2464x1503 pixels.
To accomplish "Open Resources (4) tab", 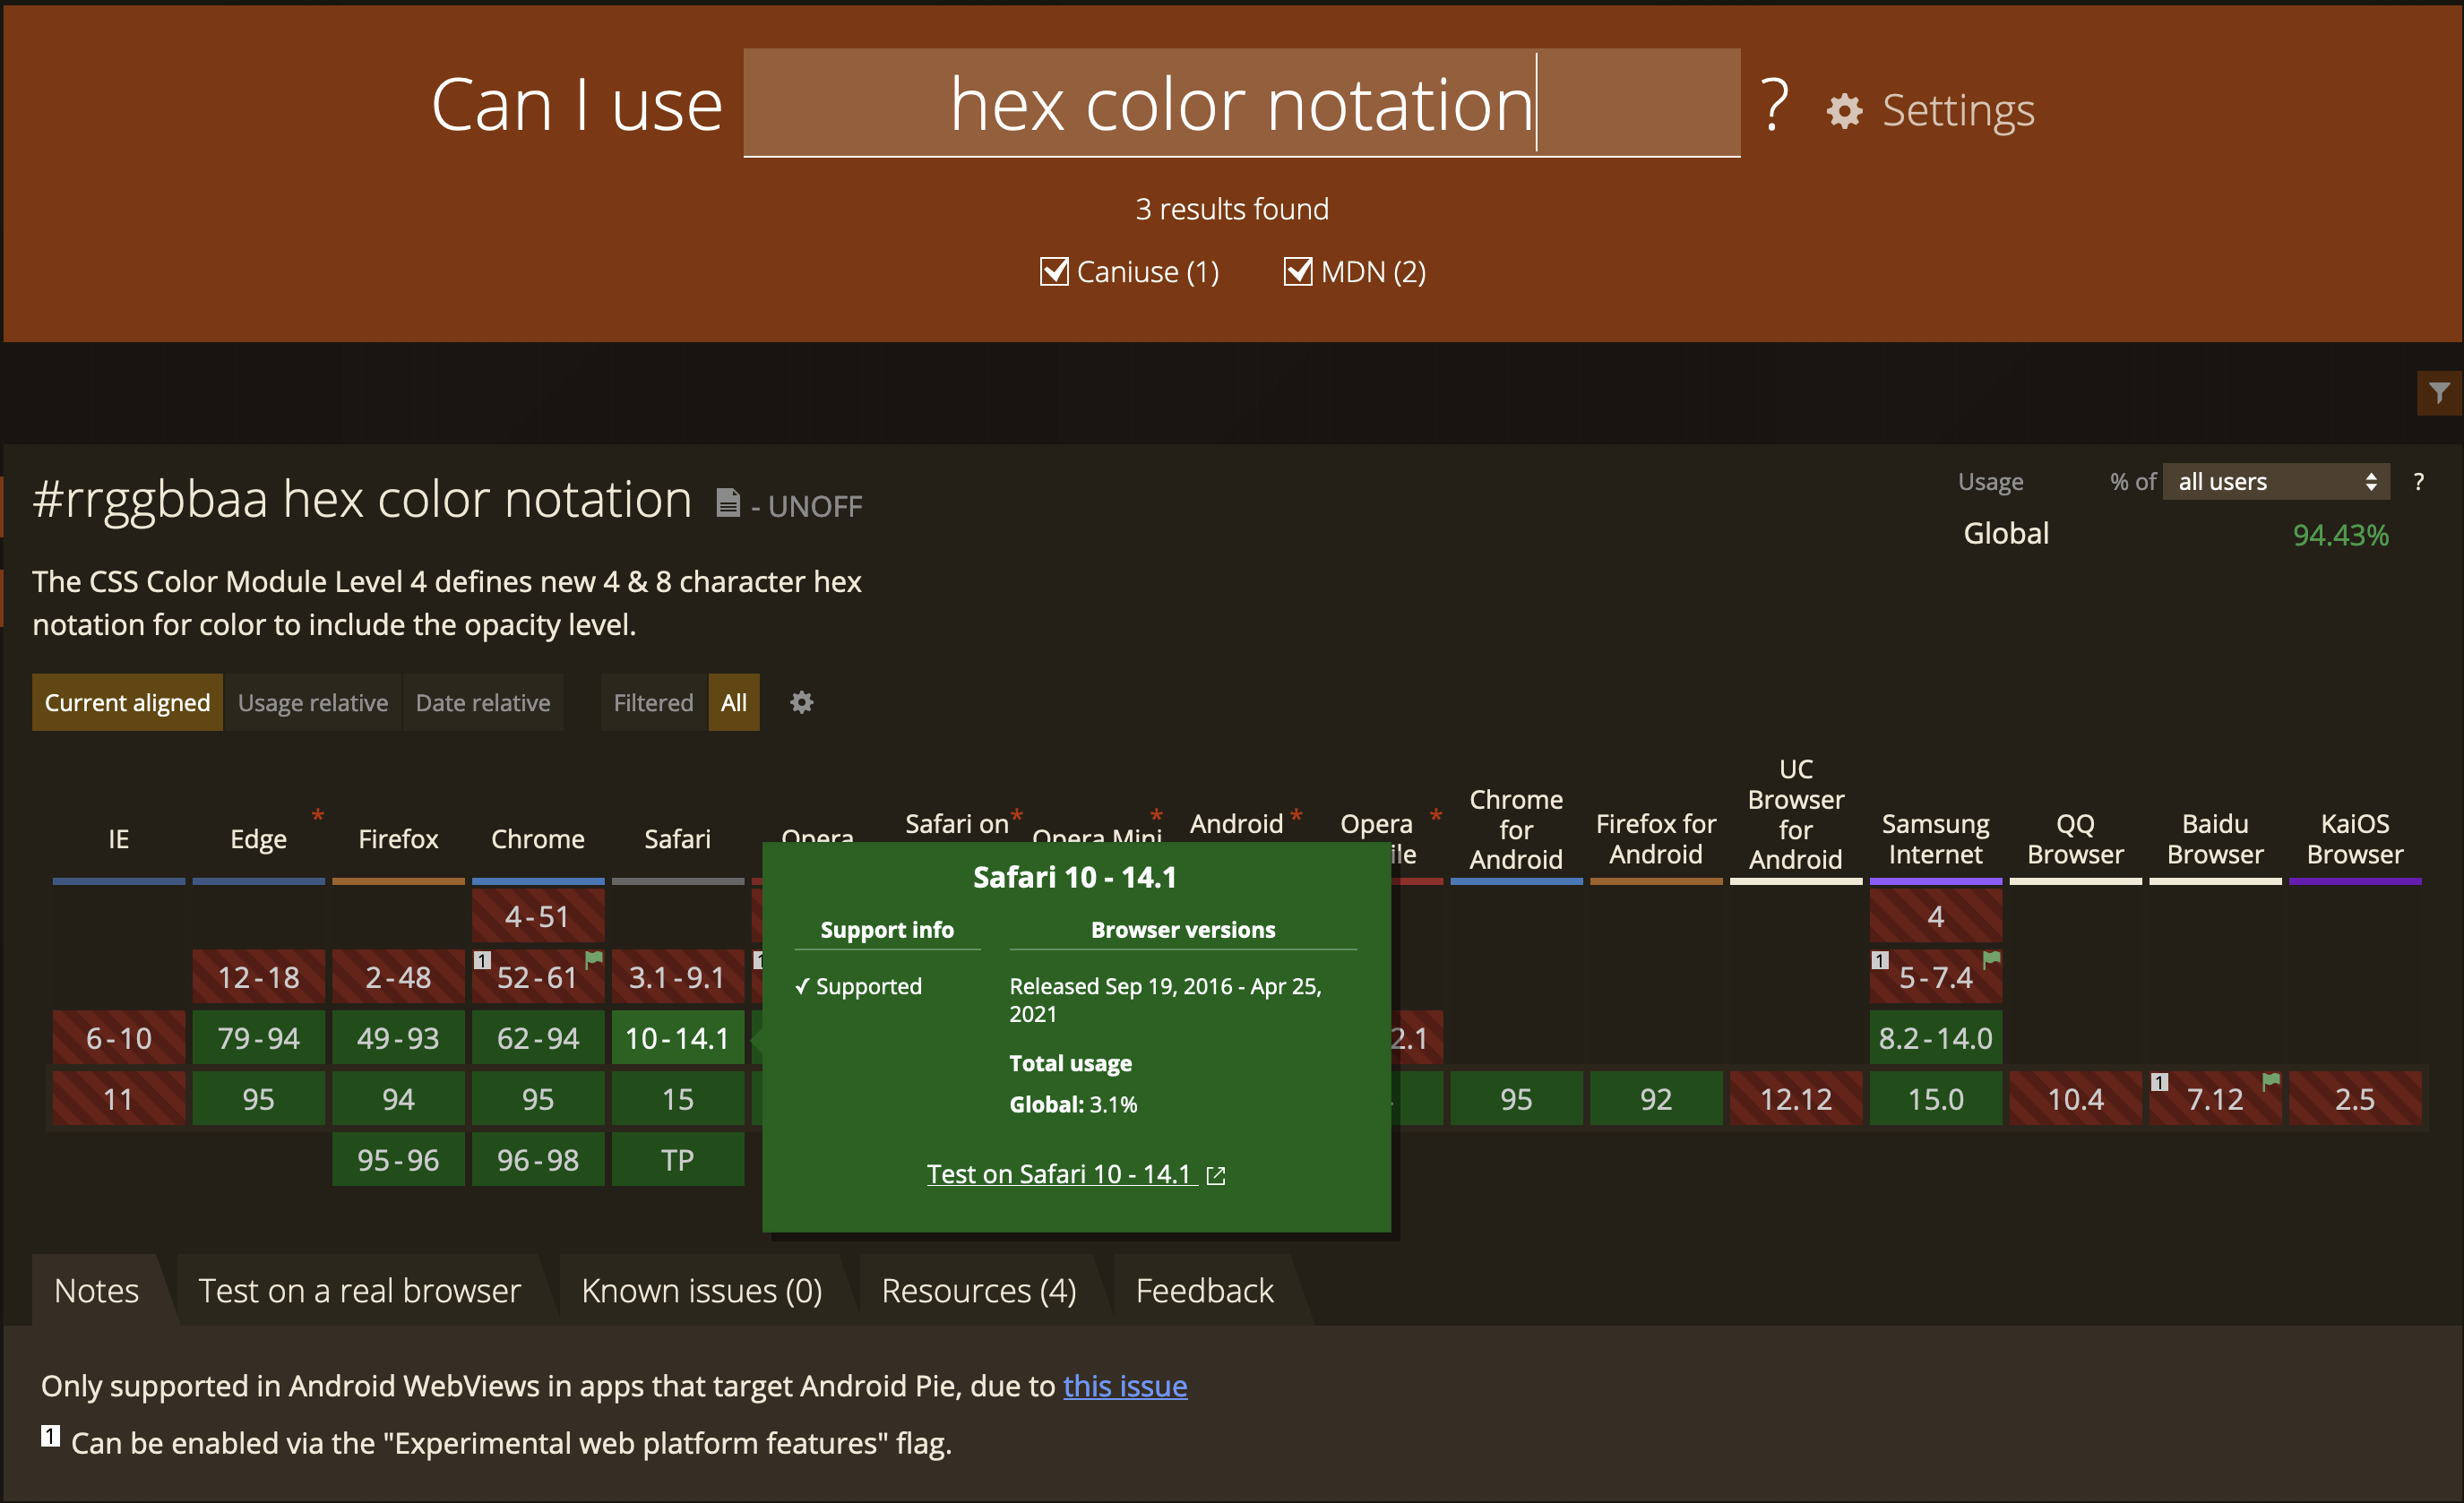I will click(979, 1290).
